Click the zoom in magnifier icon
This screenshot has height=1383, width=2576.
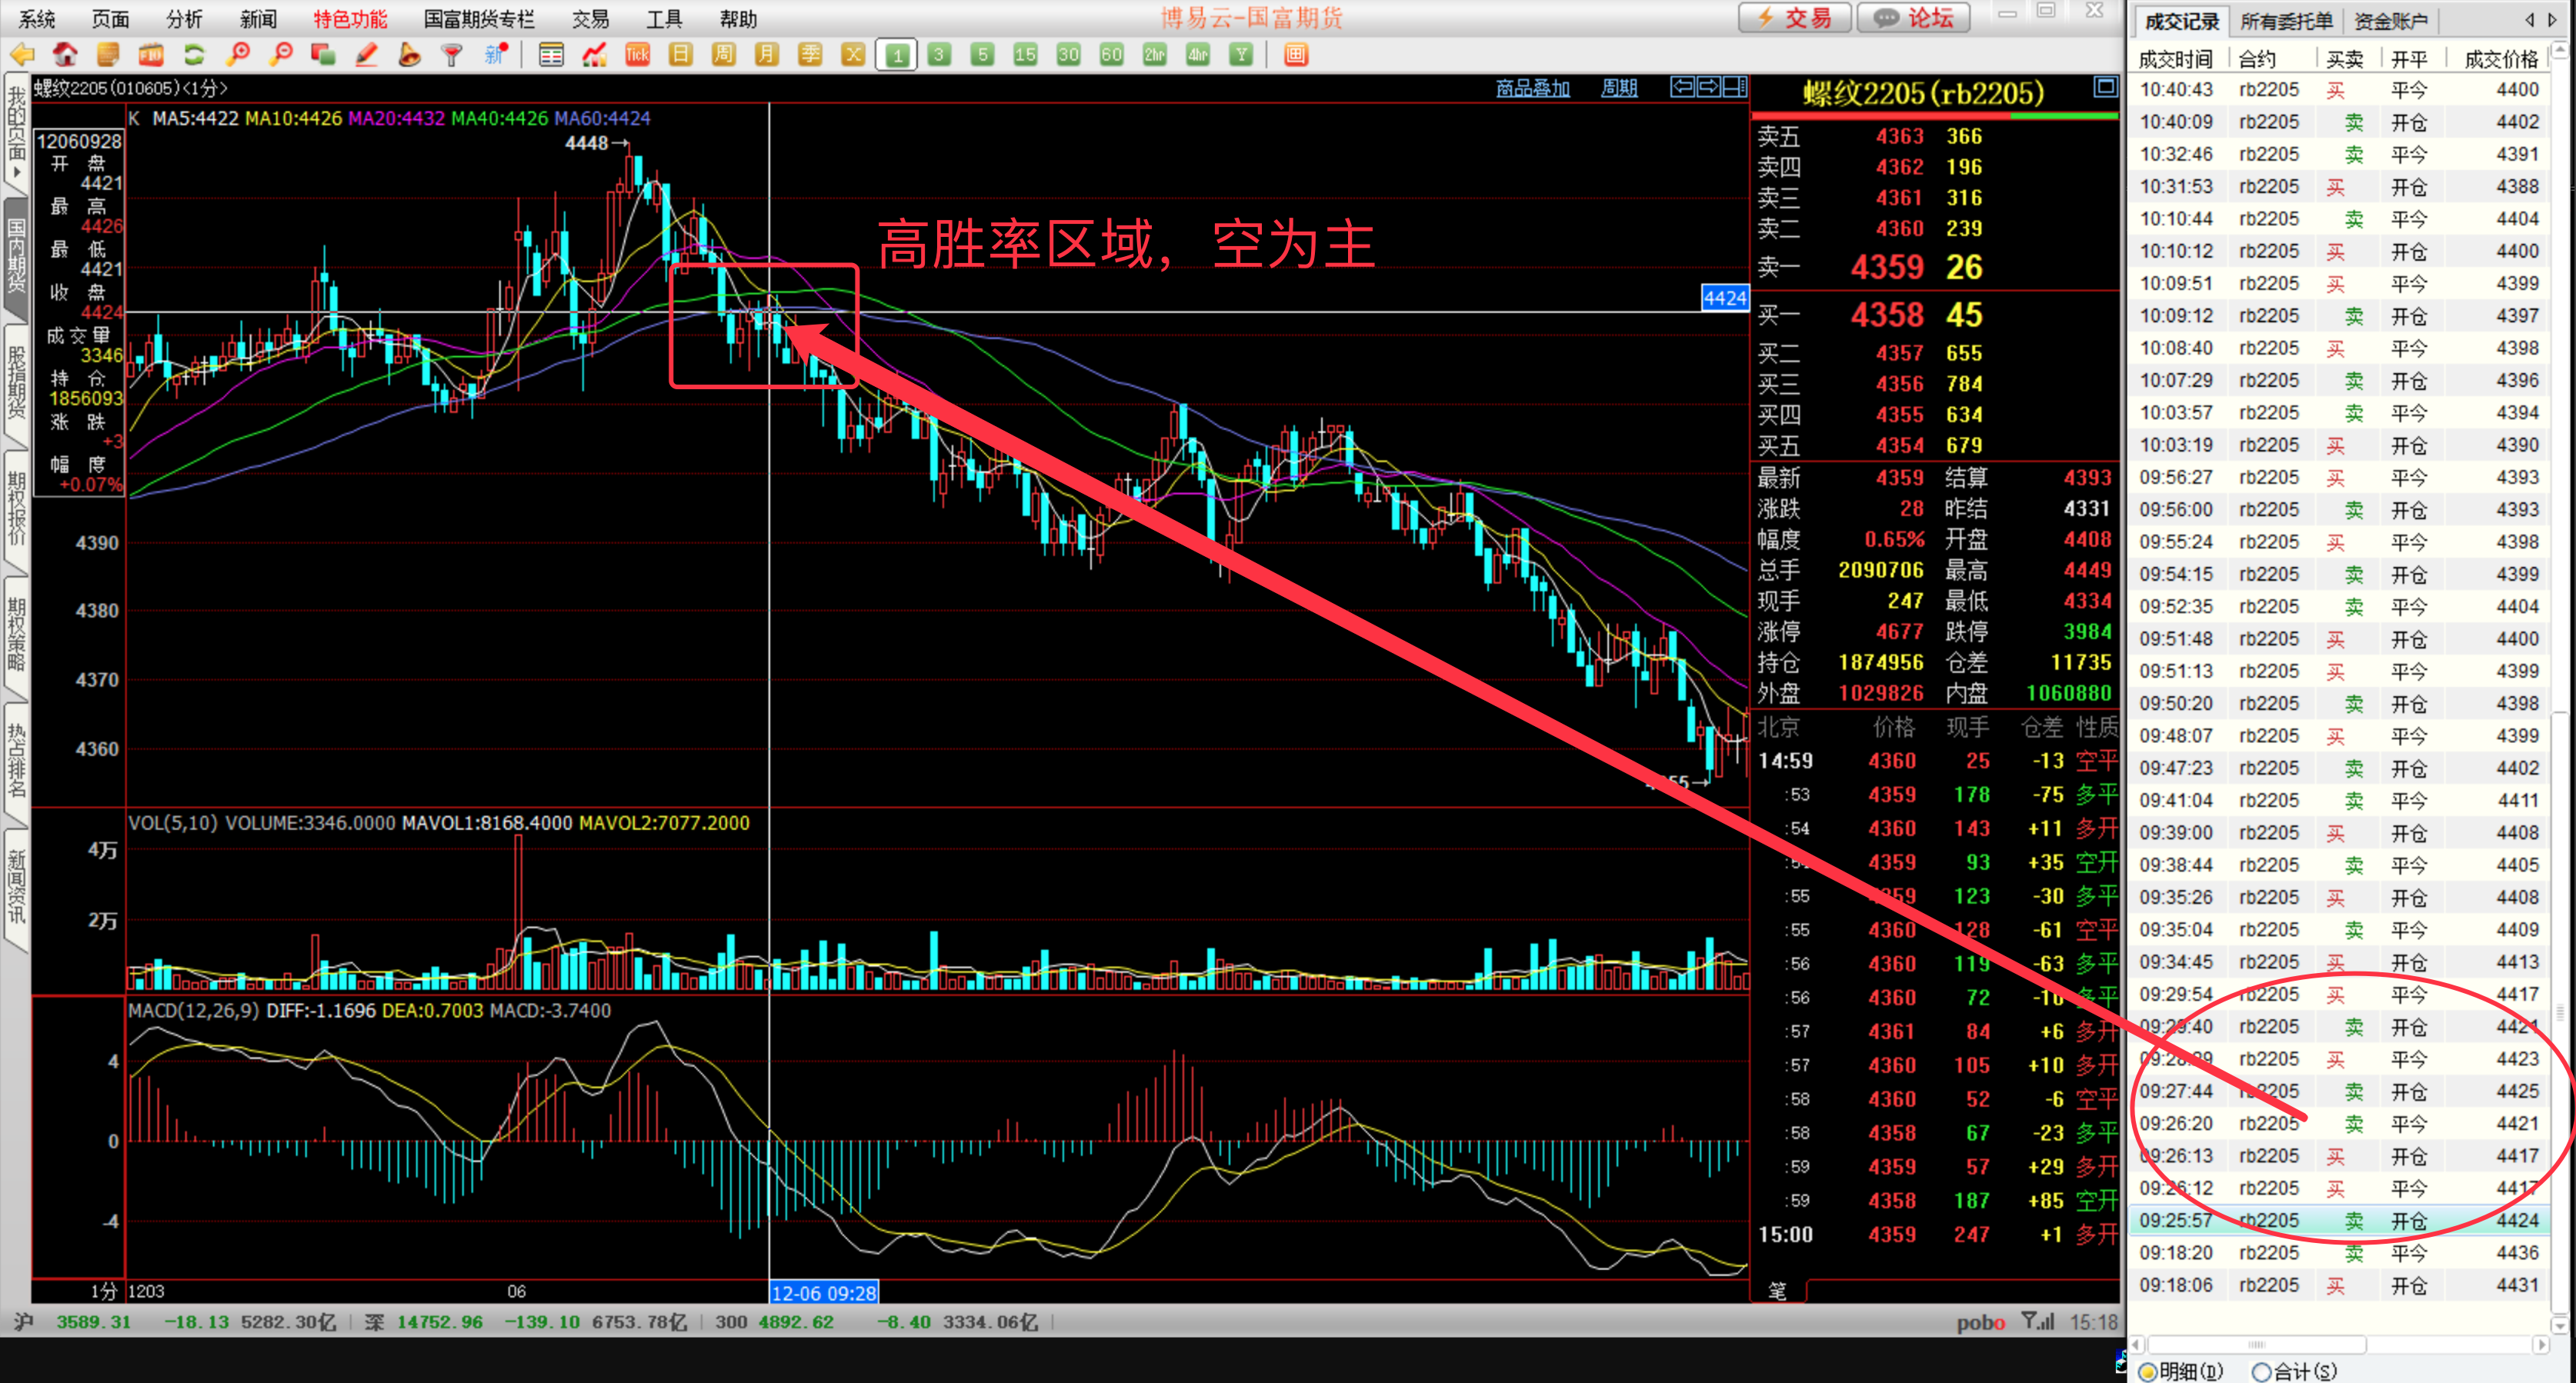point(238,55)
